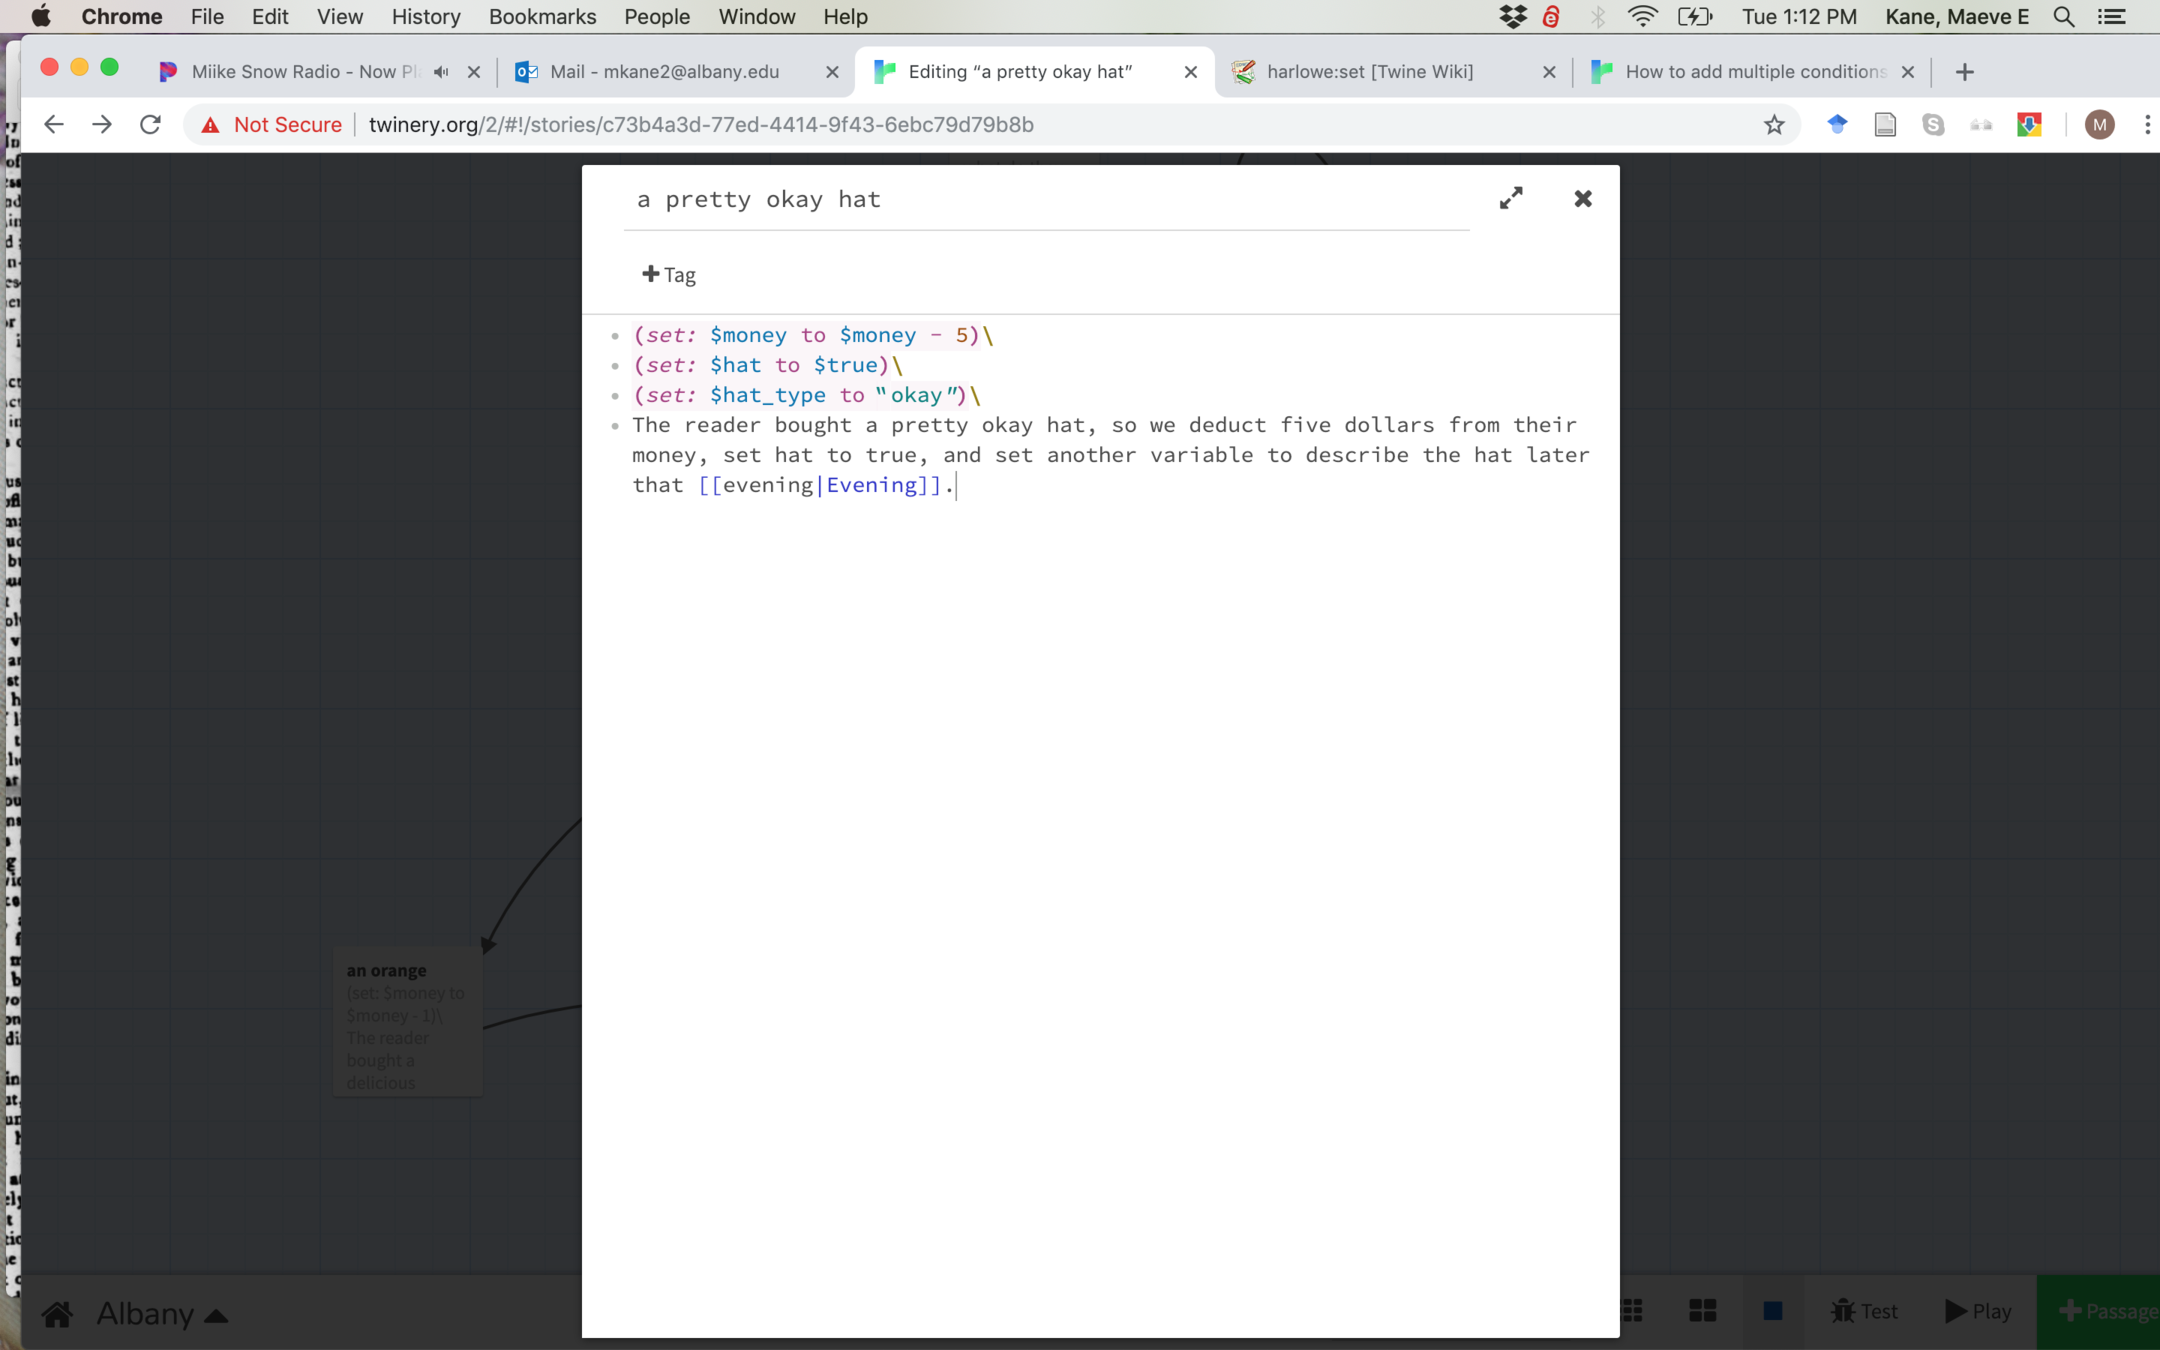Viewport: 2160px width, 1350px height.
Task: Select full-size passage zoom (blue square)
Action: 1773,1311
